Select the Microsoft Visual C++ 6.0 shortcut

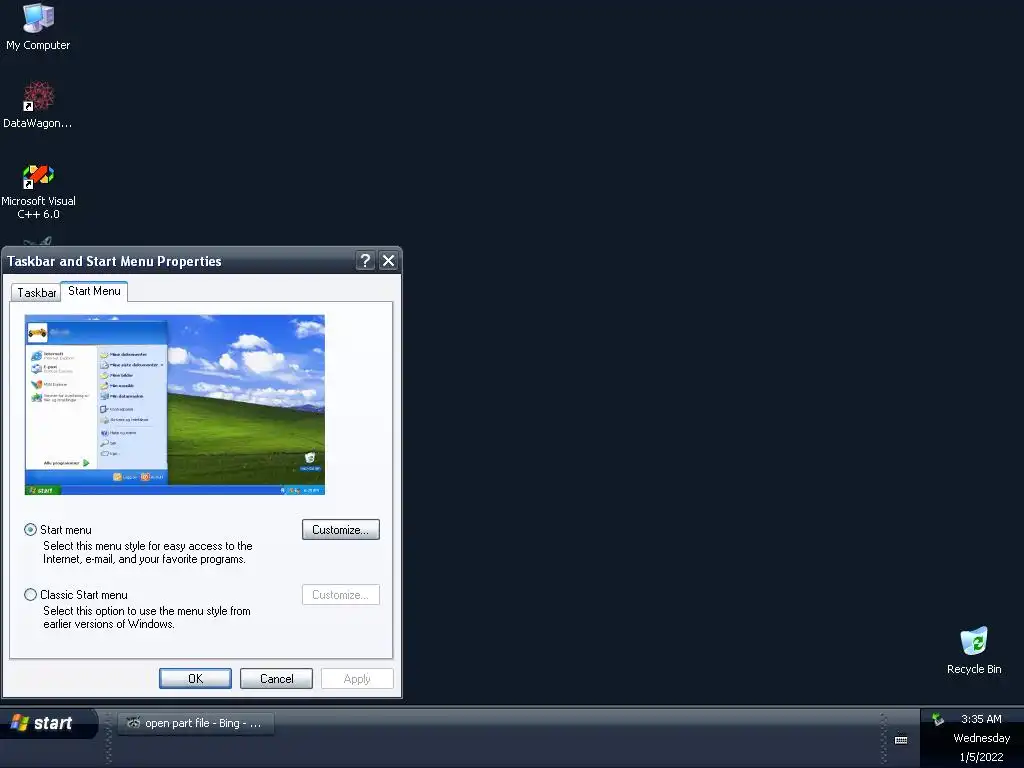click(x=38, y=191)
